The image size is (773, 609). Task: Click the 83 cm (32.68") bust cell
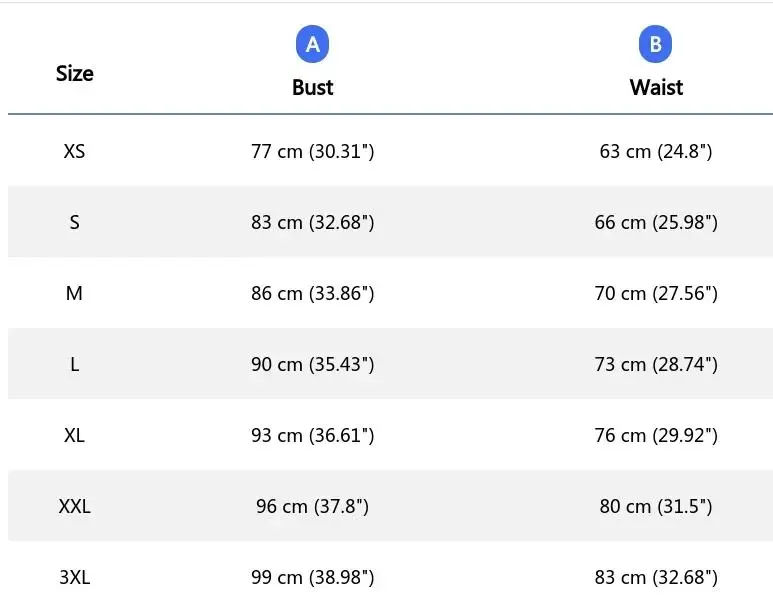[x=313, y=223]
